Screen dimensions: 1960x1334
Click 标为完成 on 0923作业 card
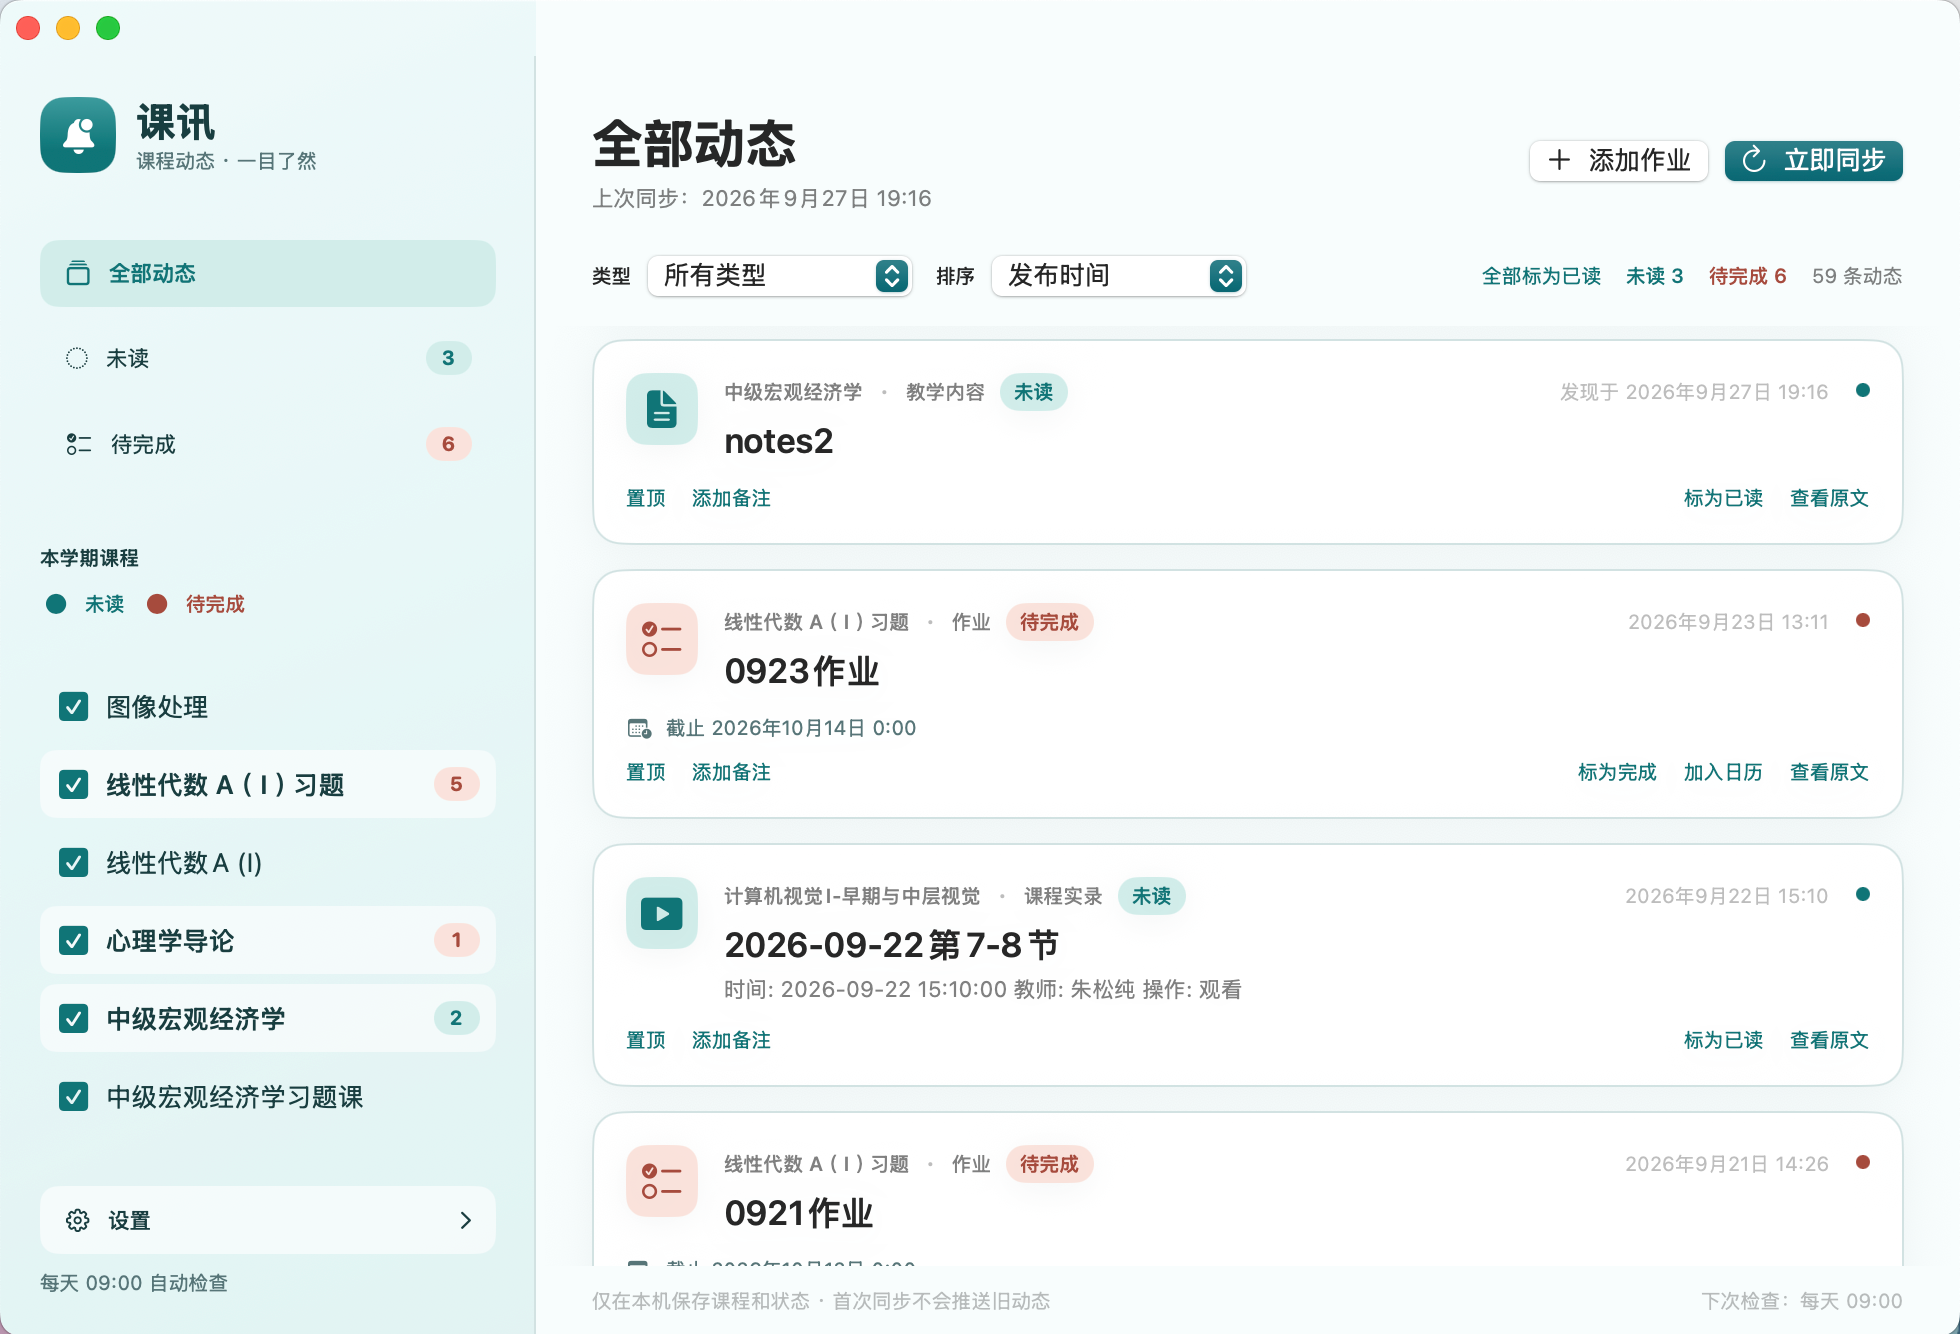tap(1617, 772)
